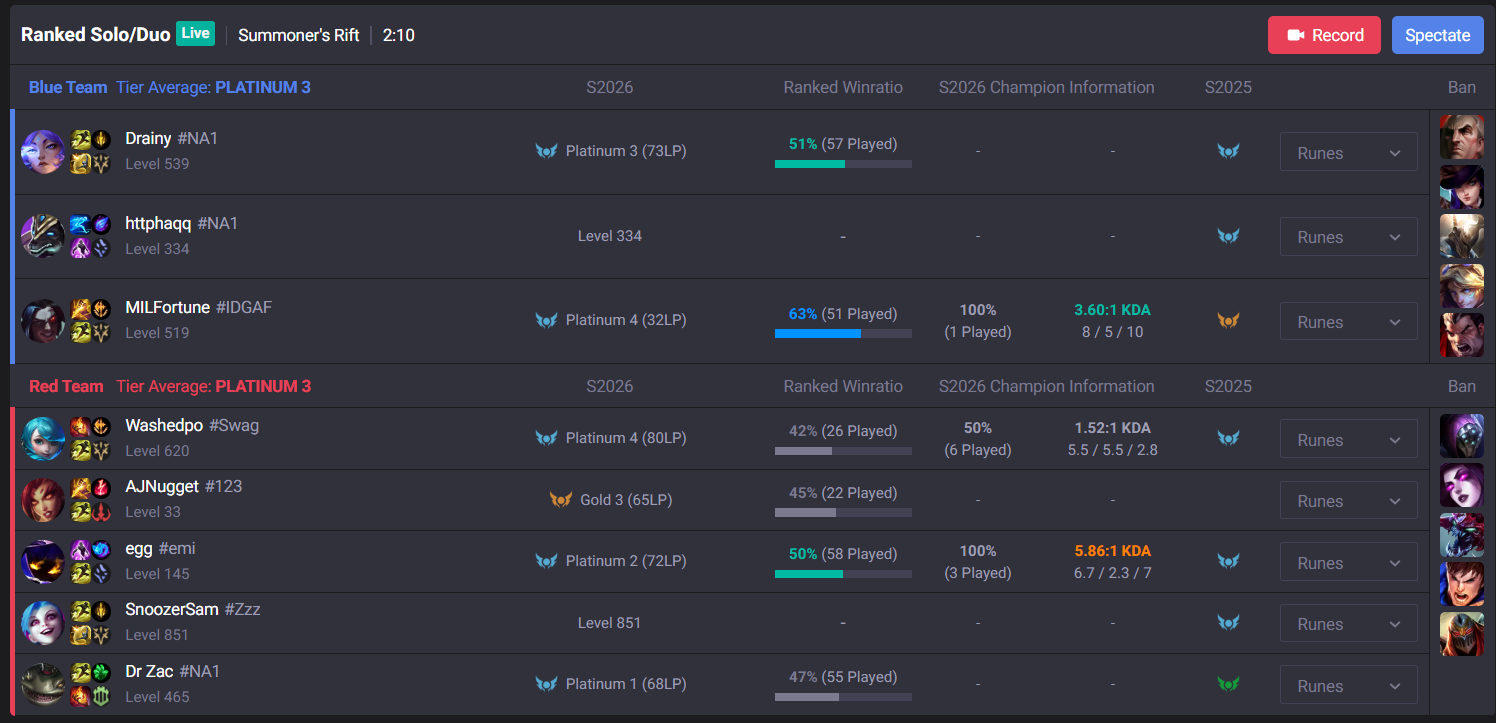Open Washedpo summoner profile
Viewport: 1496px width, 723px height.
pyautogui.click(x=192, y=425)
